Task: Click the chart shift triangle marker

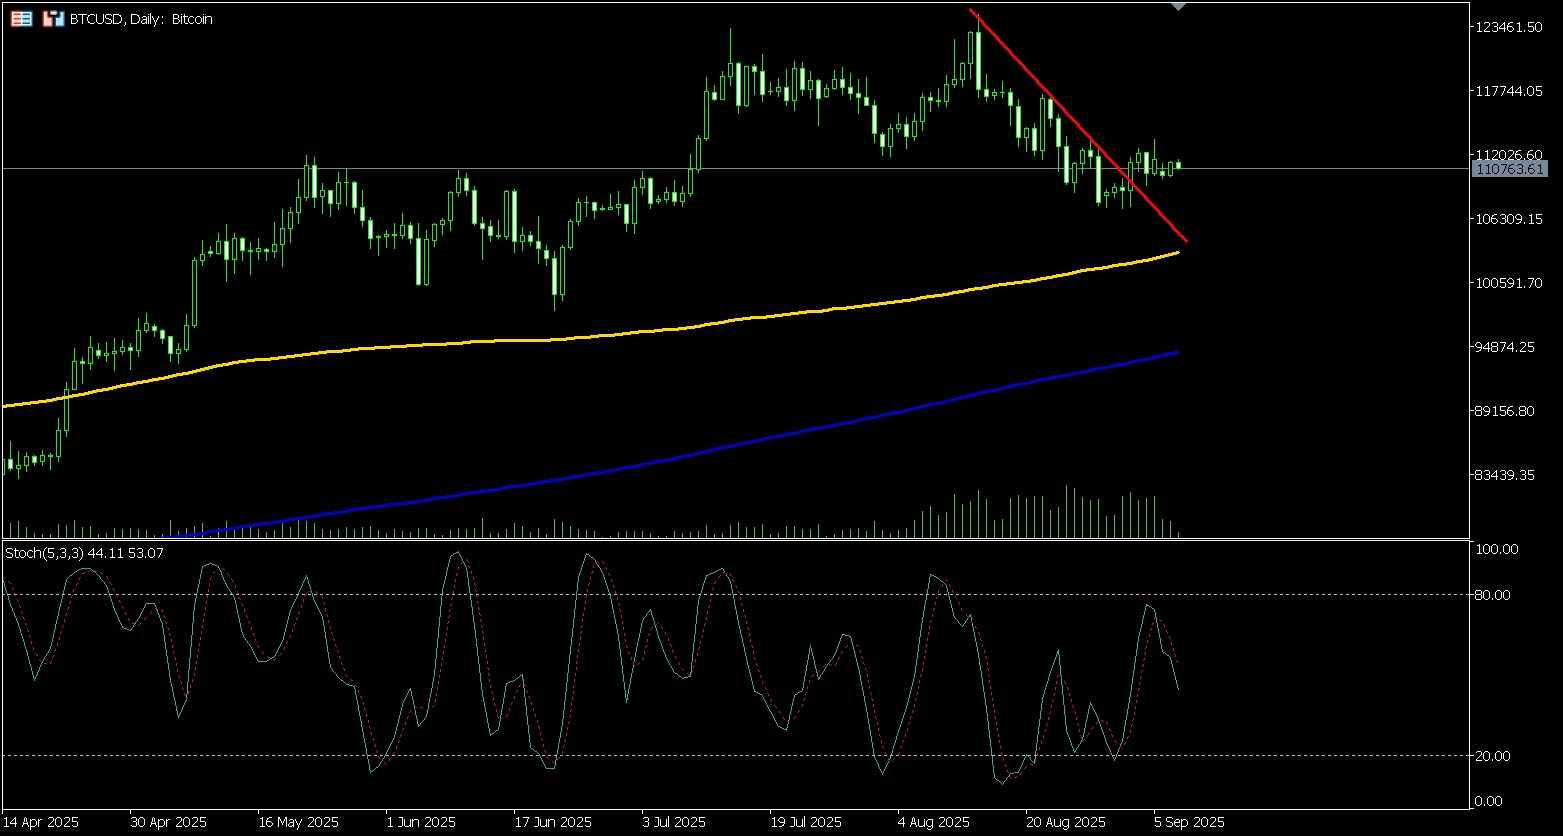Action: [1179, 7]
